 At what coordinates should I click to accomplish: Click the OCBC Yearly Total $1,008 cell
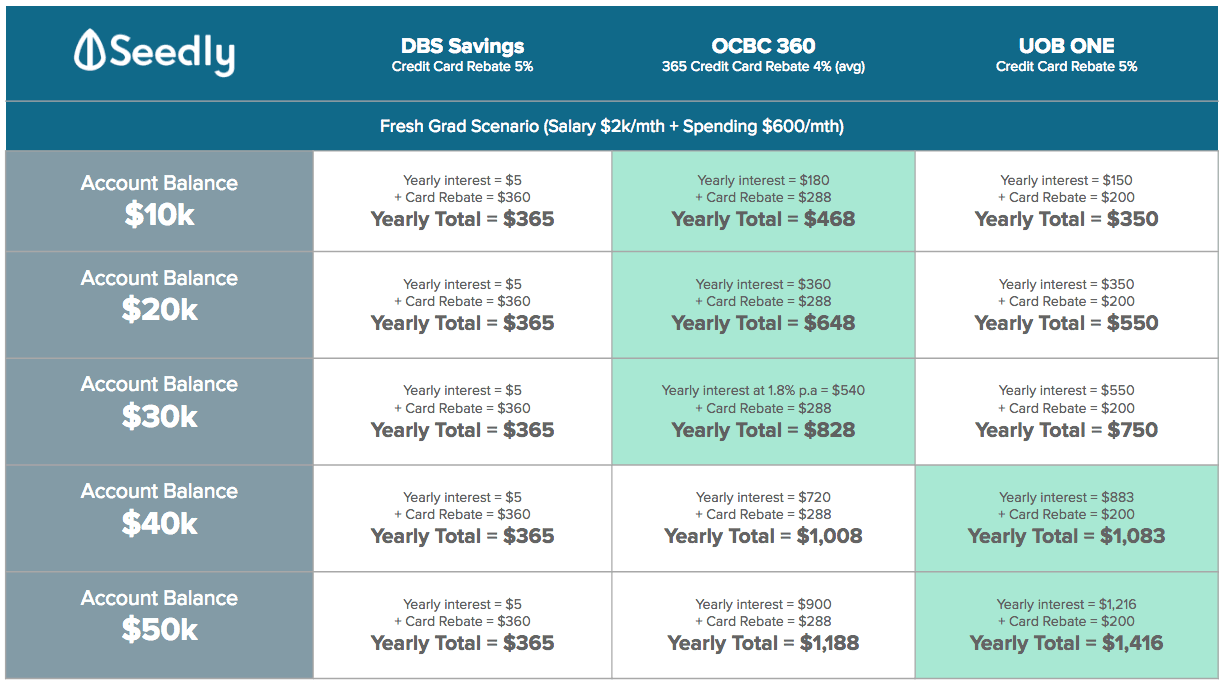pyautogui.click(x=763, y=518)
